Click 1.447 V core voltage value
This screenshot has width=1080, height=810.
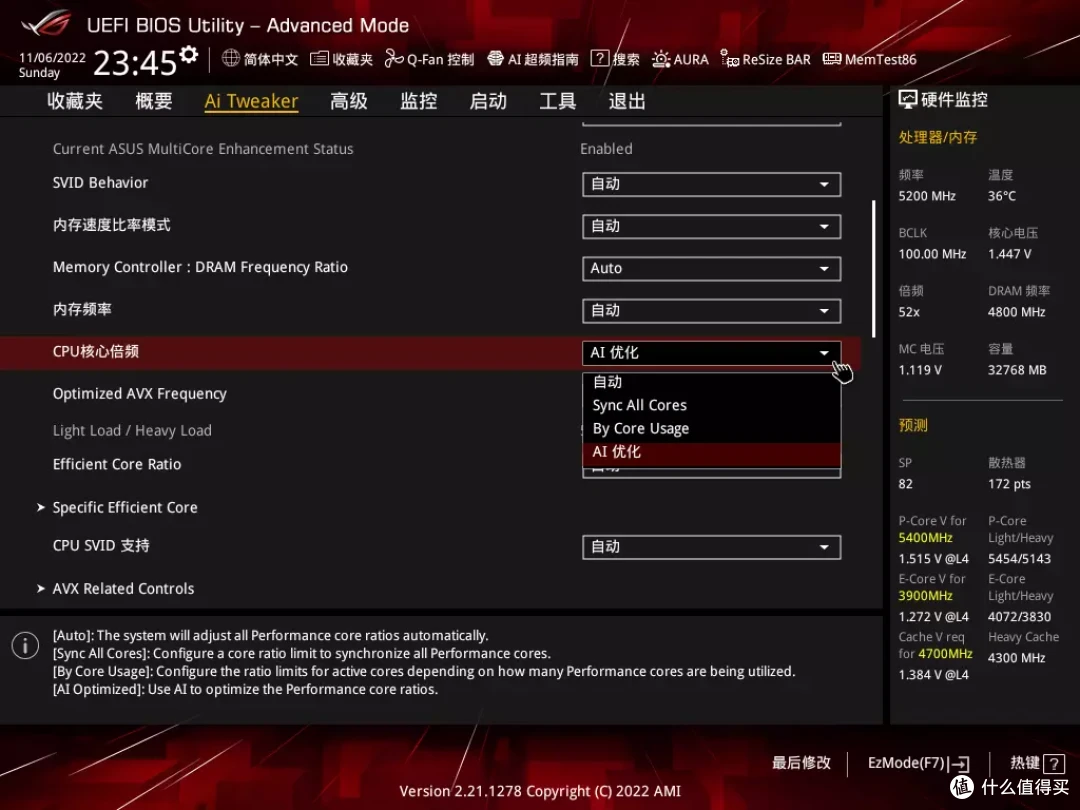coord(1010,254)
